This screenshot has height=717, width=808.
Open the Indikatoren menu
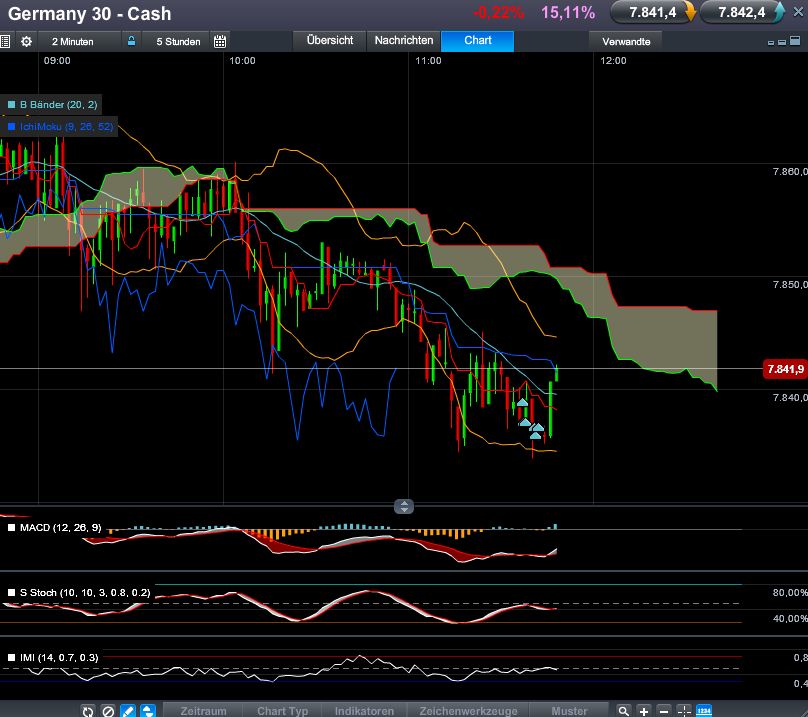364,711
